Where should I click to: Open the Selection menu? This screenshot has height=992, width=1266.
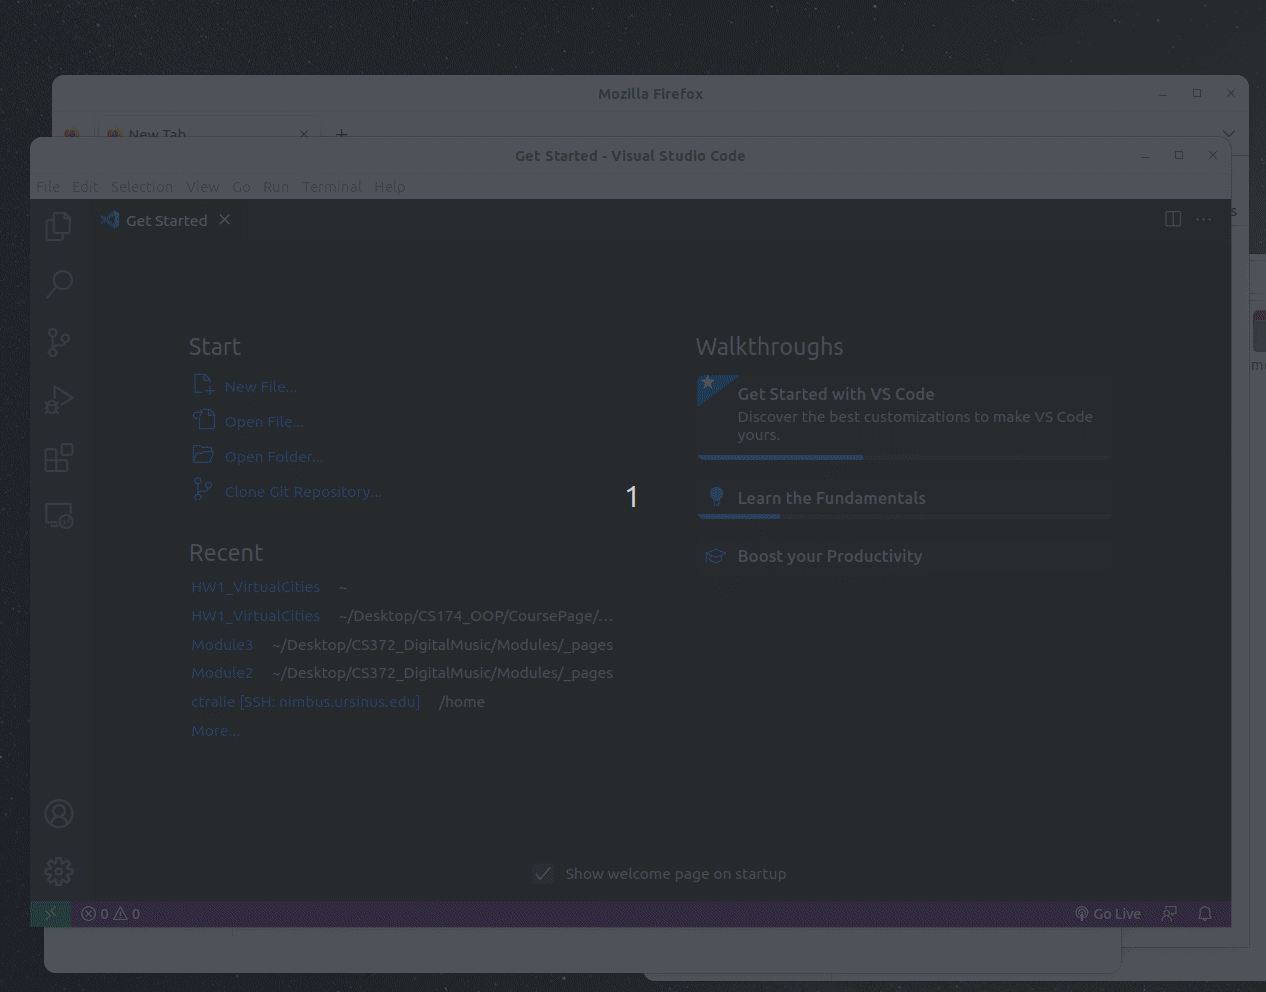[142, 187]
